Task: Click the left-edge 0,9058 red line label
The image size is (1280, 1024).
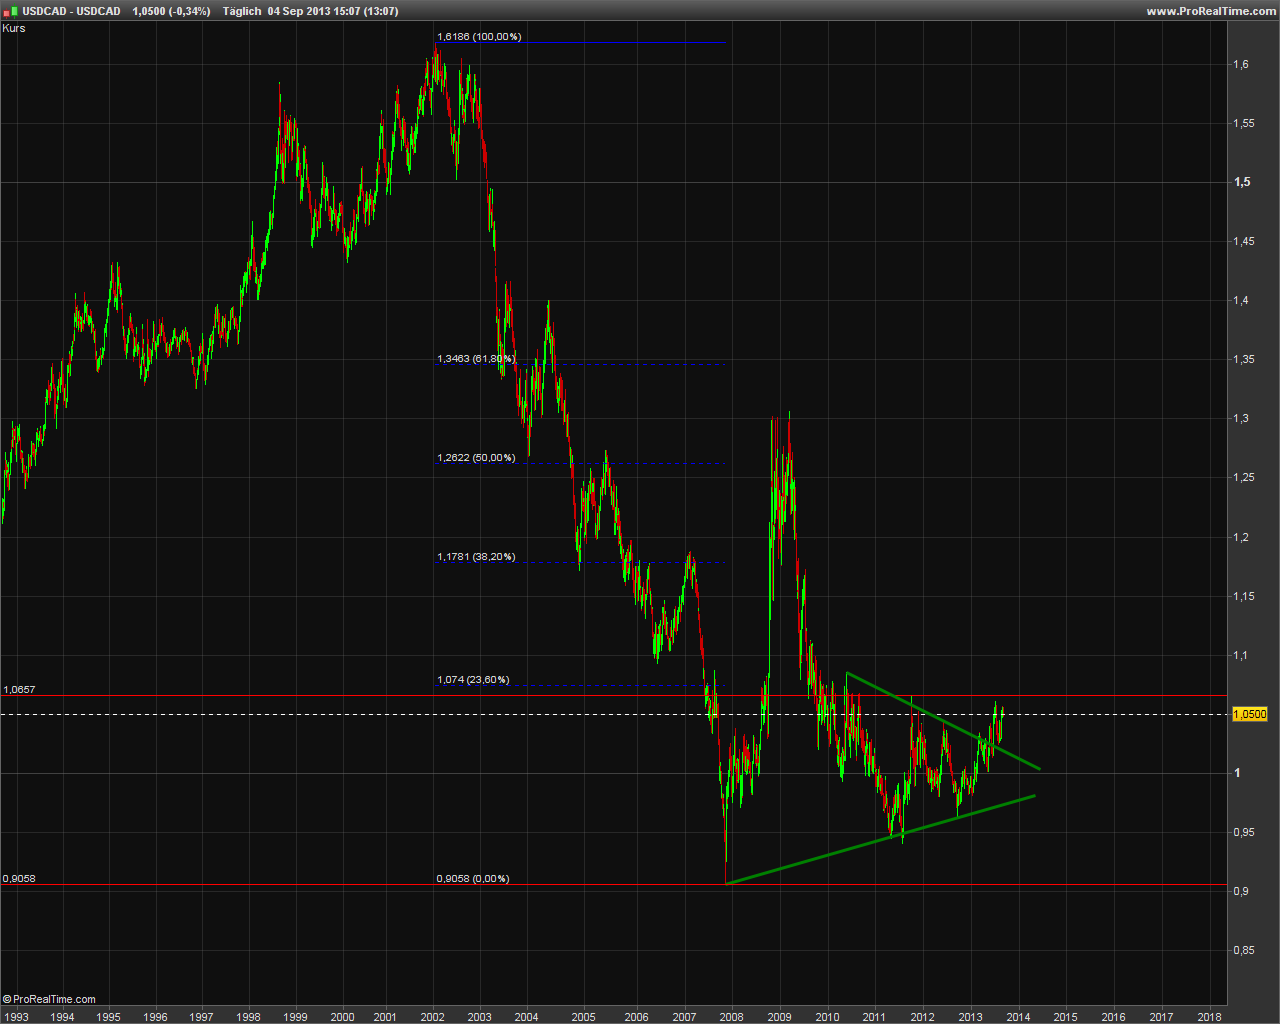Action: pyautogui.click(x=19, y=878)
